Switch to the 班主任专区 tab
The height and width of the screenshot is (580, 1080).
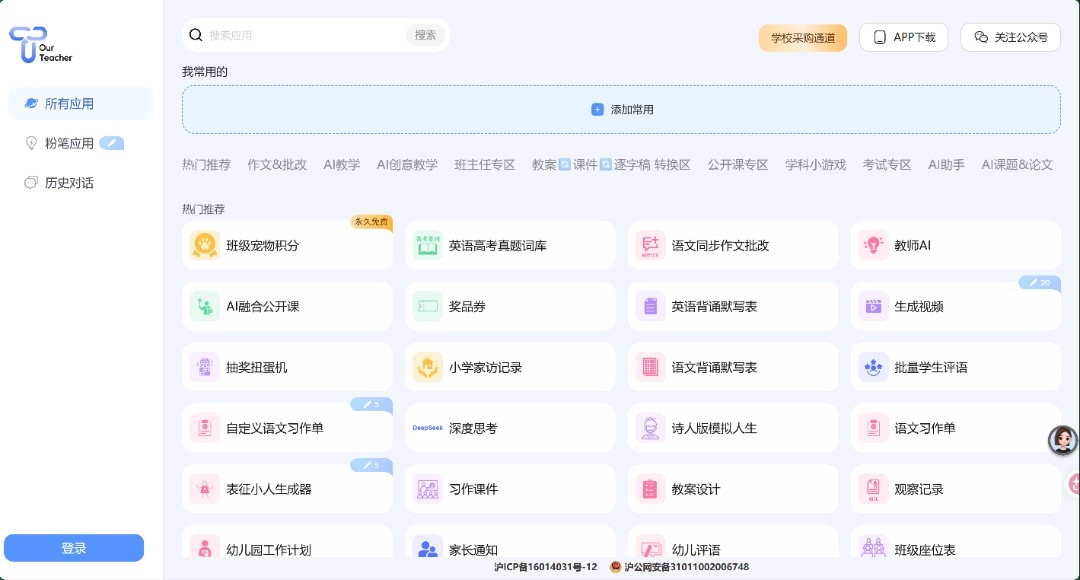pyautogui.click(x=484, y=165)
